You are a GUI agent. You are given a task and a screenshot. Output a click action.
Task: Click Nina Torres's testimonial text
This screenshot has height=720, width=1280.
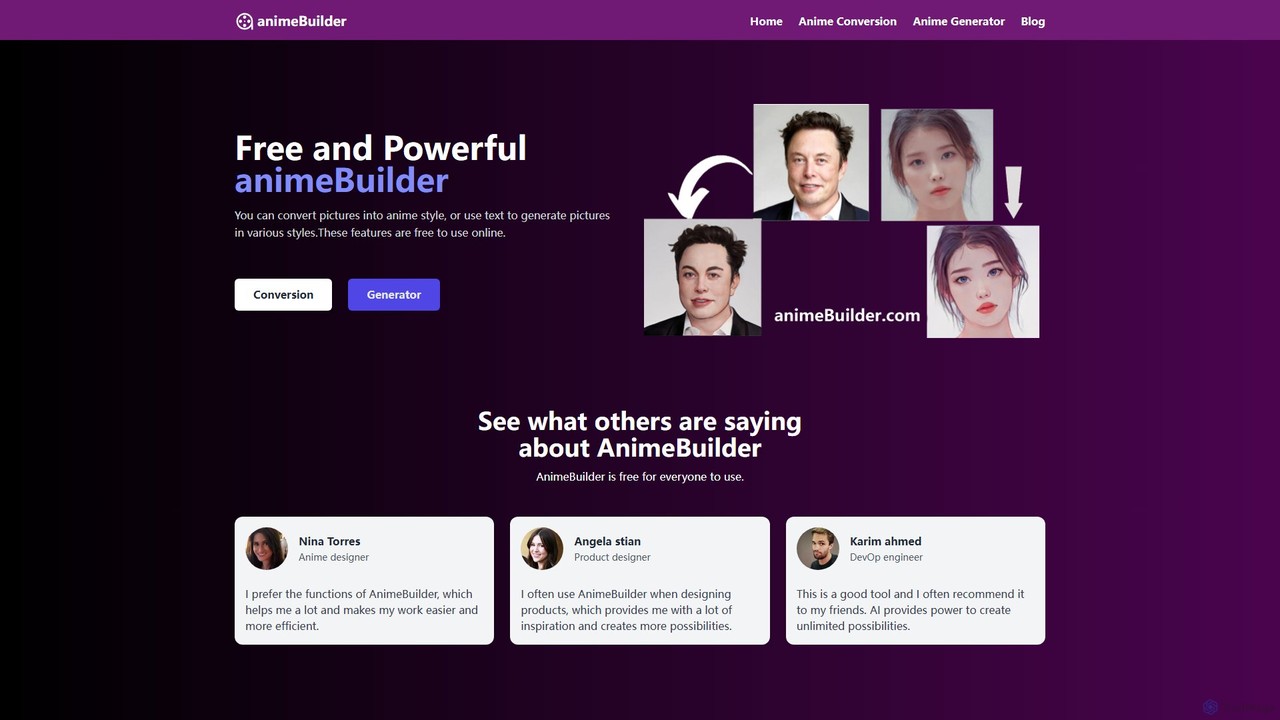[362, 610]
